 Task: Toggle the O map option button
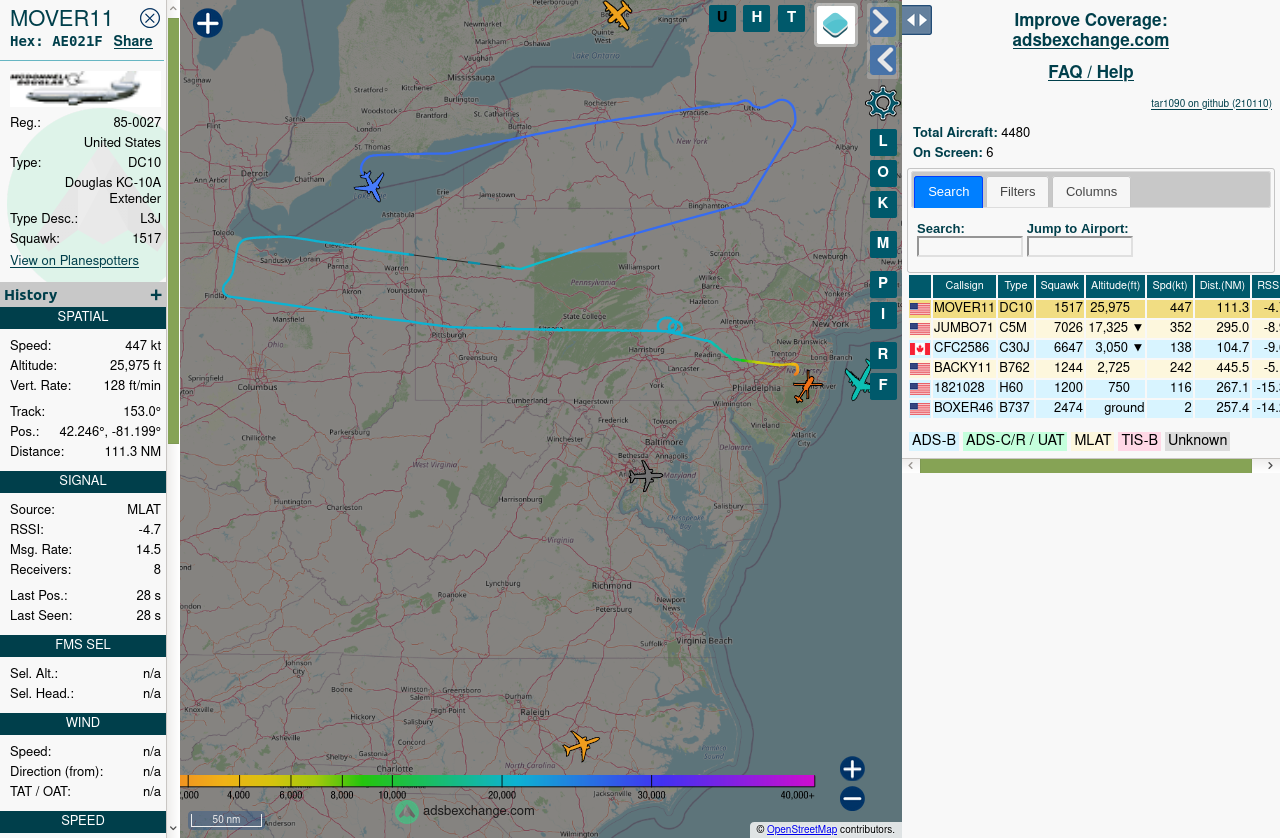[883, 173]
